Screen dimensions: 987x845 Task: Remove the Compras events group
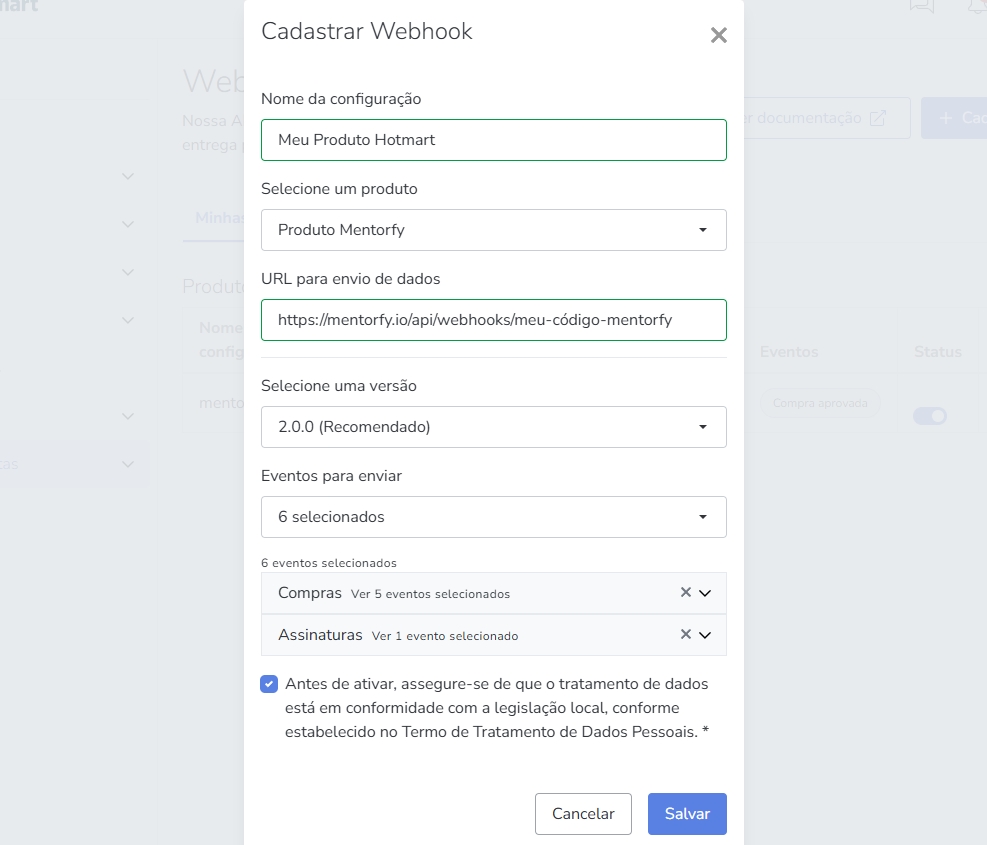tap(685, 593)
